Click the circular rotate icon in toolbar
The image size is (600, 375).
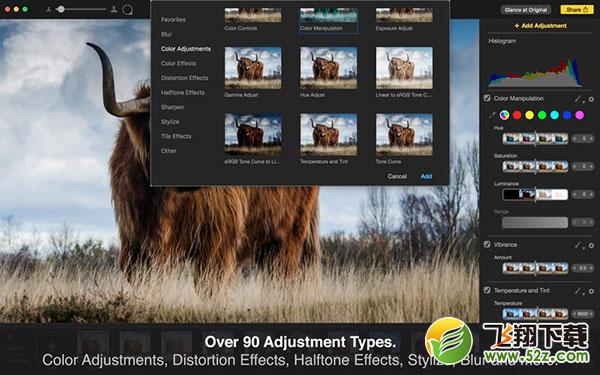[127, 10]
